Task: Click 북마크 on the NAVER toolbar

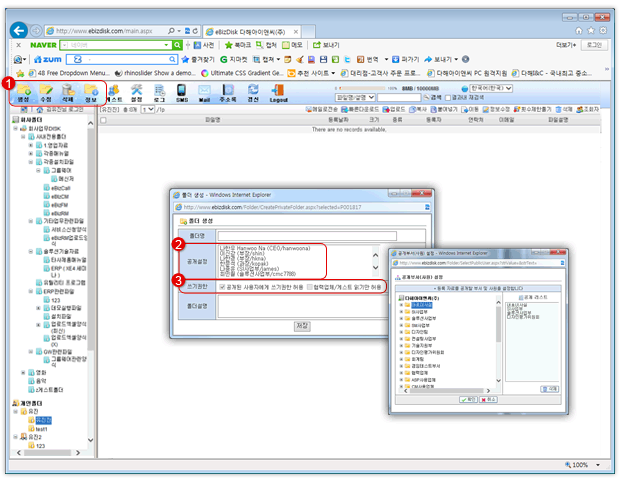Action: pyautogui.click(x=238, y=45)
